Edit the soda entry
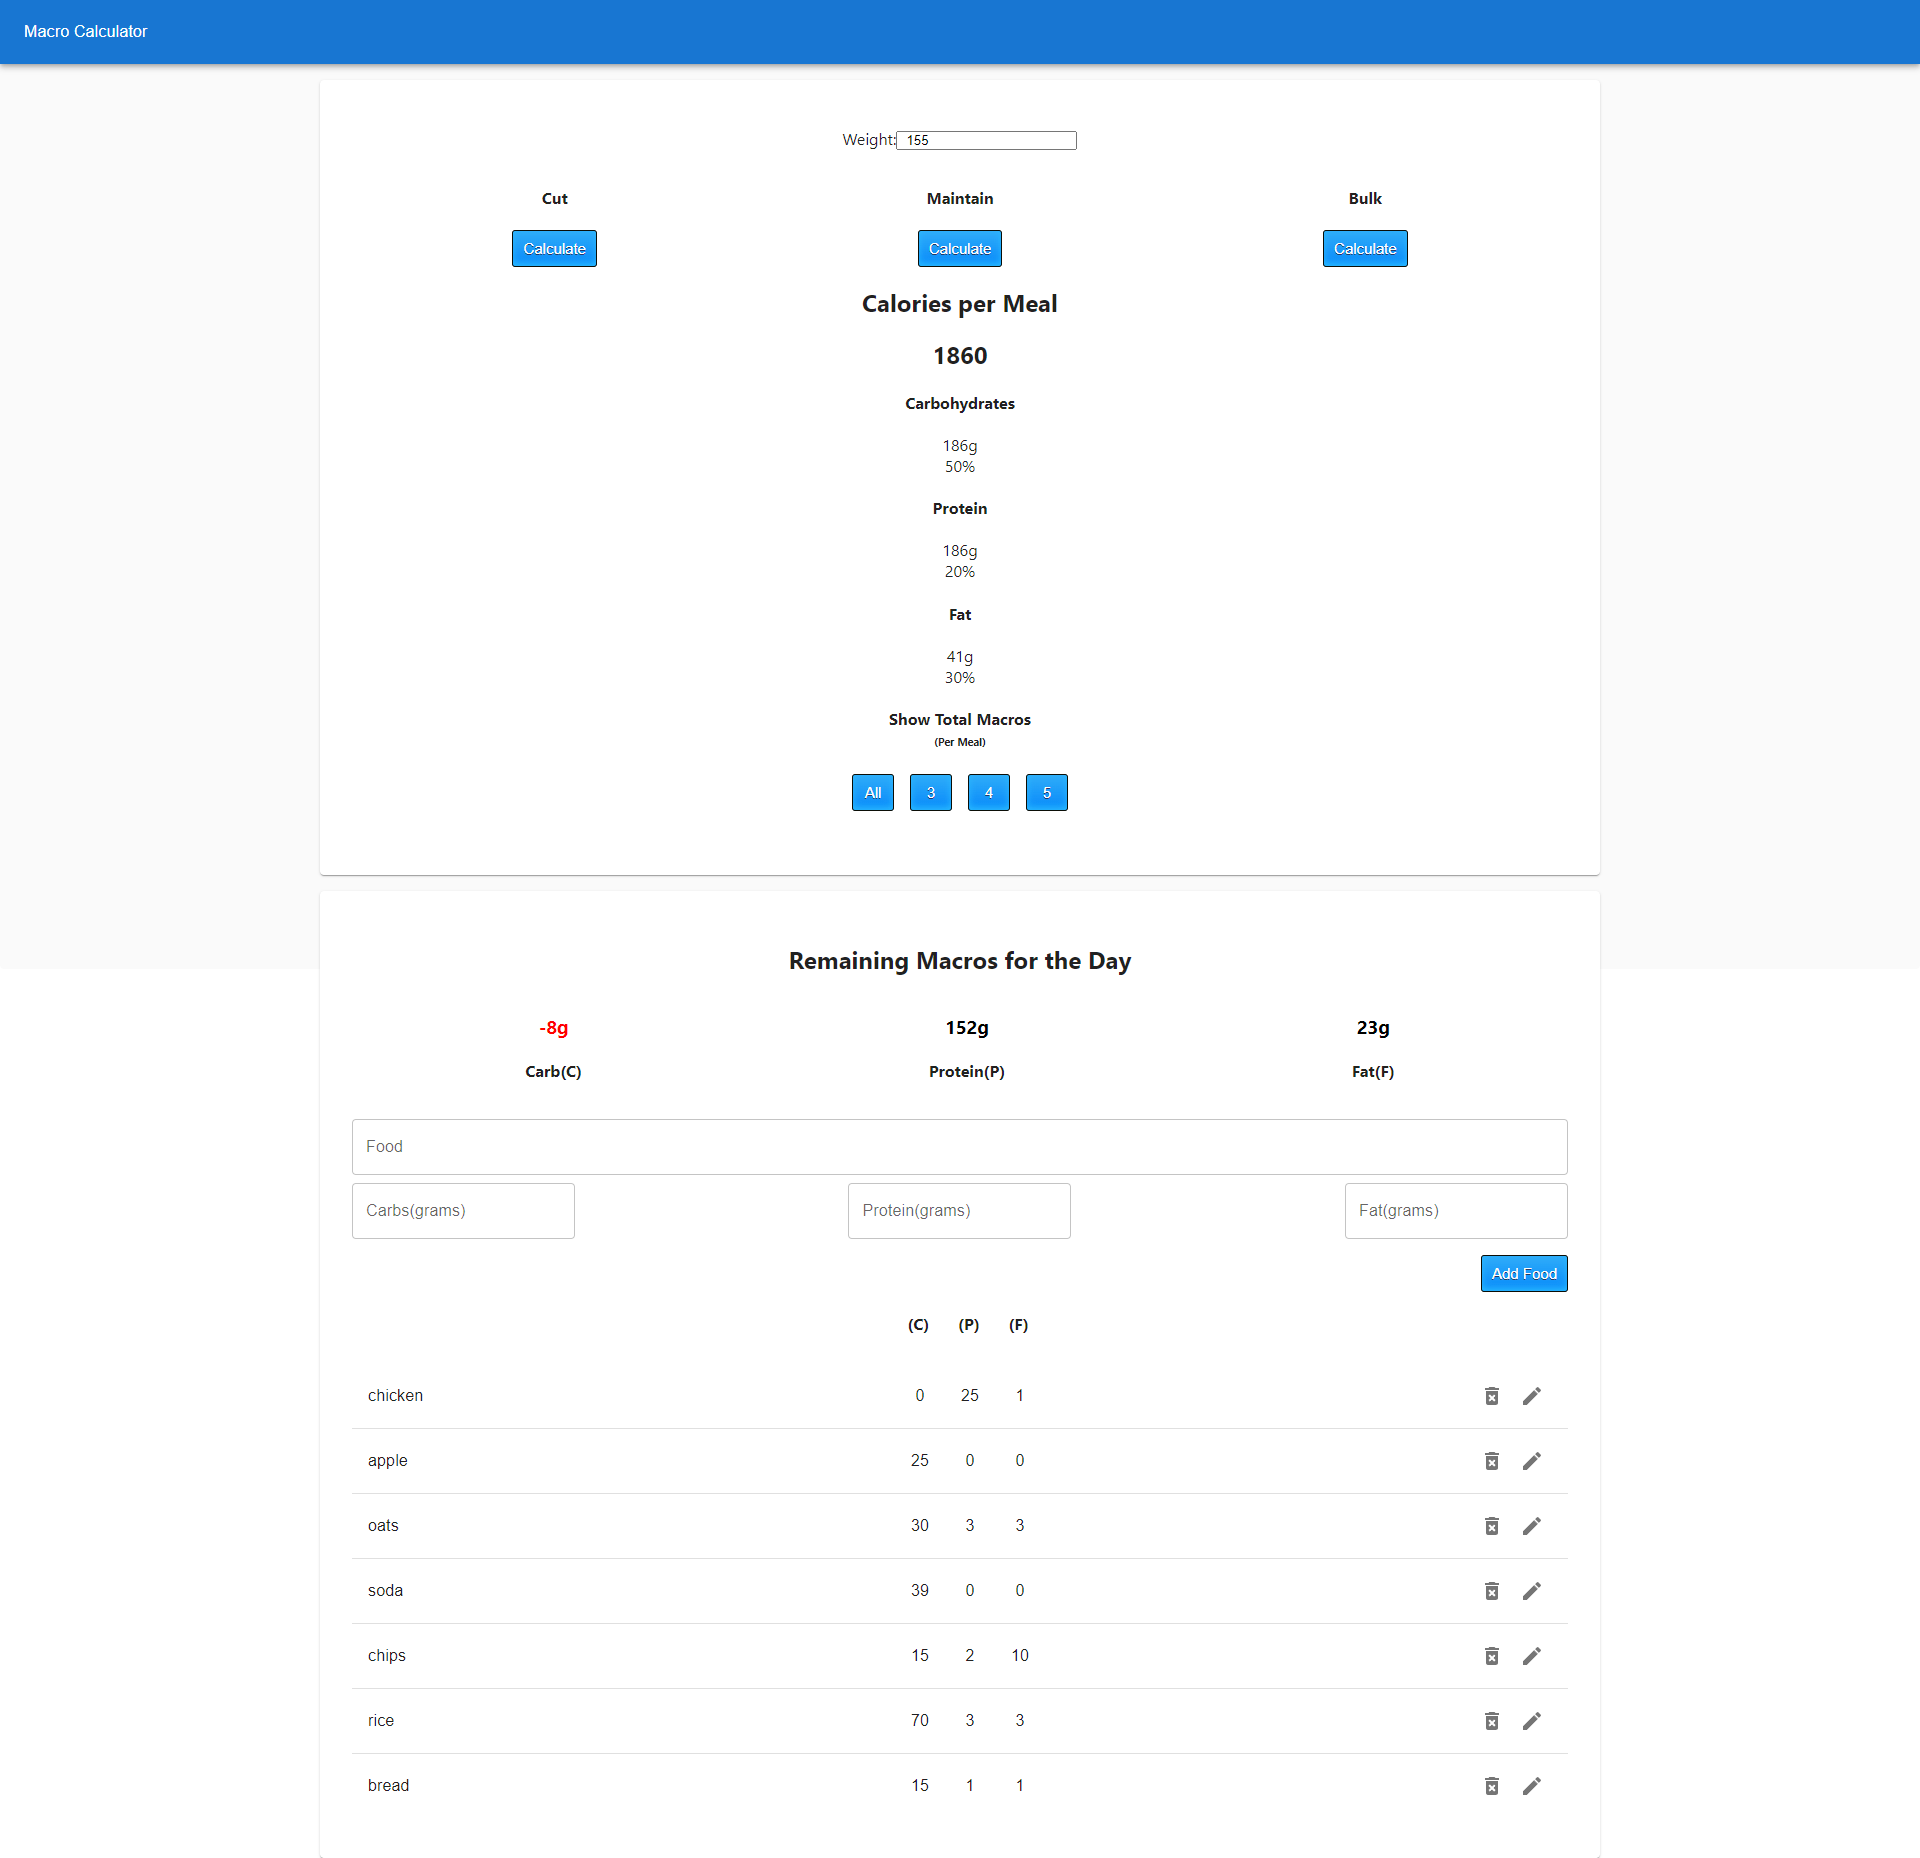 pyautogui.click(x=1531, y=1591)
